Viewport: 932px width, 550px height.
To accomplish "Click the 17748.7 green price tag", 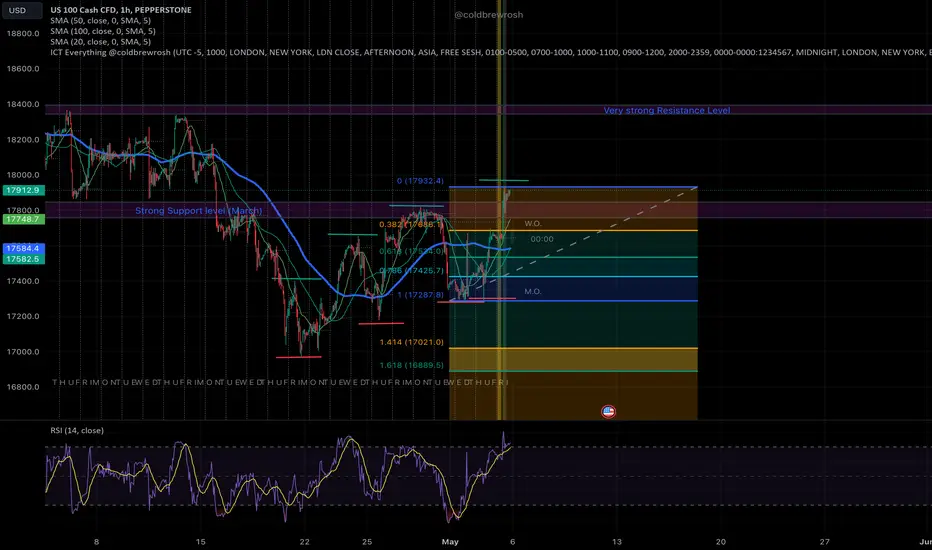I will (24, 219).
